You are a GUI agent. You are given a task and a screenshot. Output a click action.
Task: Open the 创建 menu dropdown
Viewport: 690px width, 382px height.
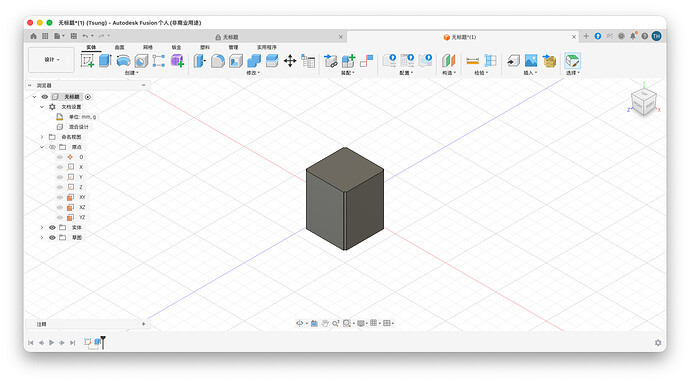point(131,73)
